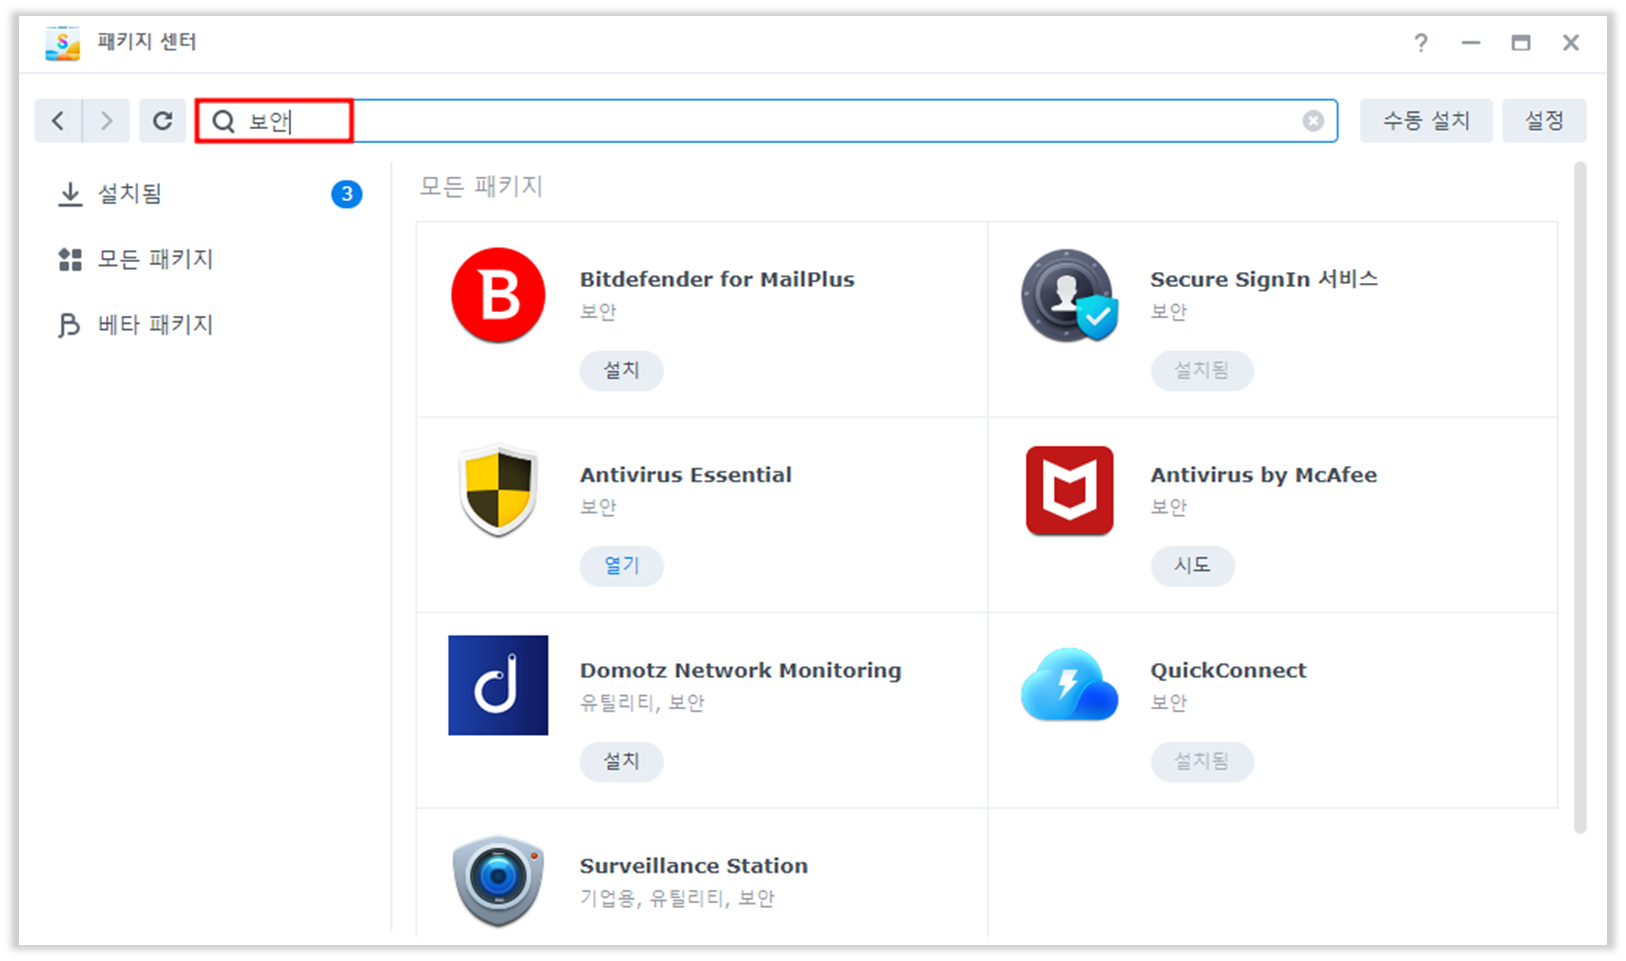Click the 설치됨 download icon in sidebar
The image size is (1626, 961).
(x=70, y=194)
